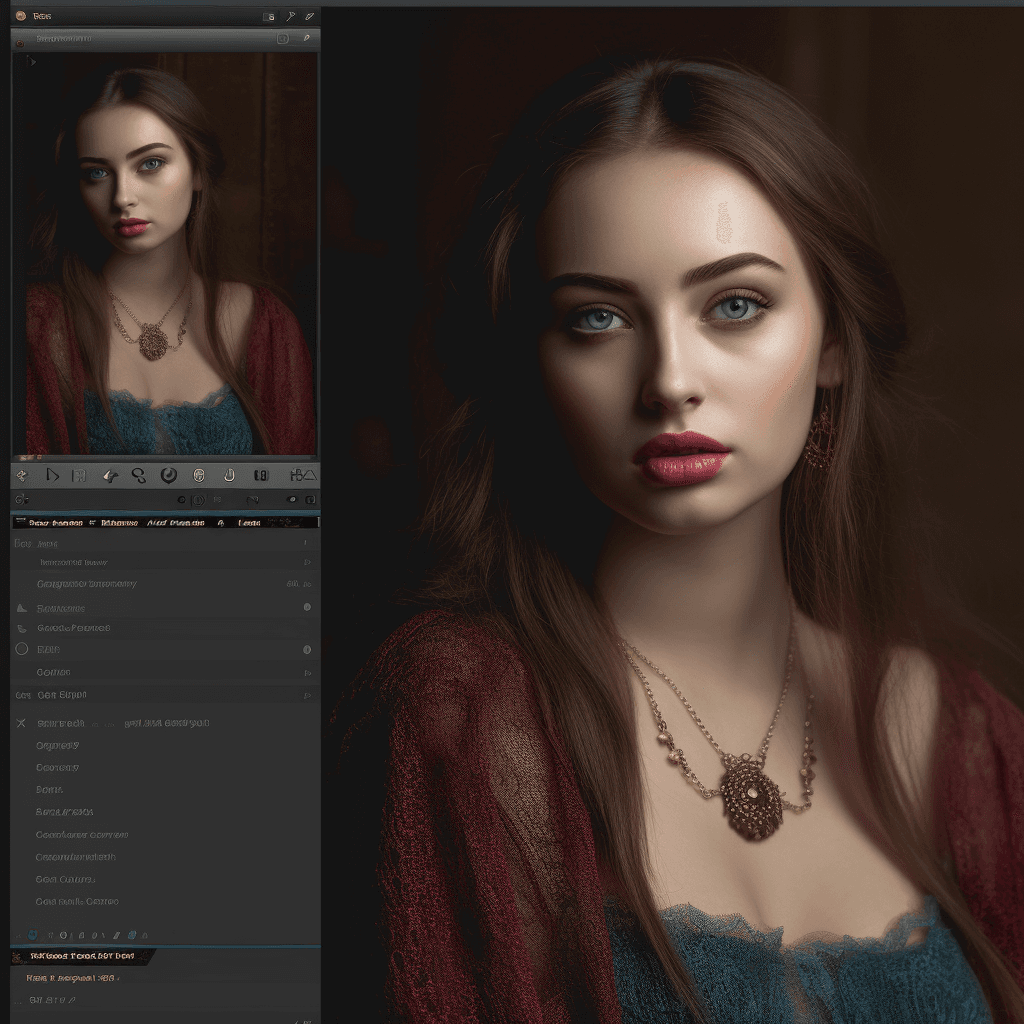
Task: Click the play triangle icon in the toolbar
Action: [x=52, y=475]
